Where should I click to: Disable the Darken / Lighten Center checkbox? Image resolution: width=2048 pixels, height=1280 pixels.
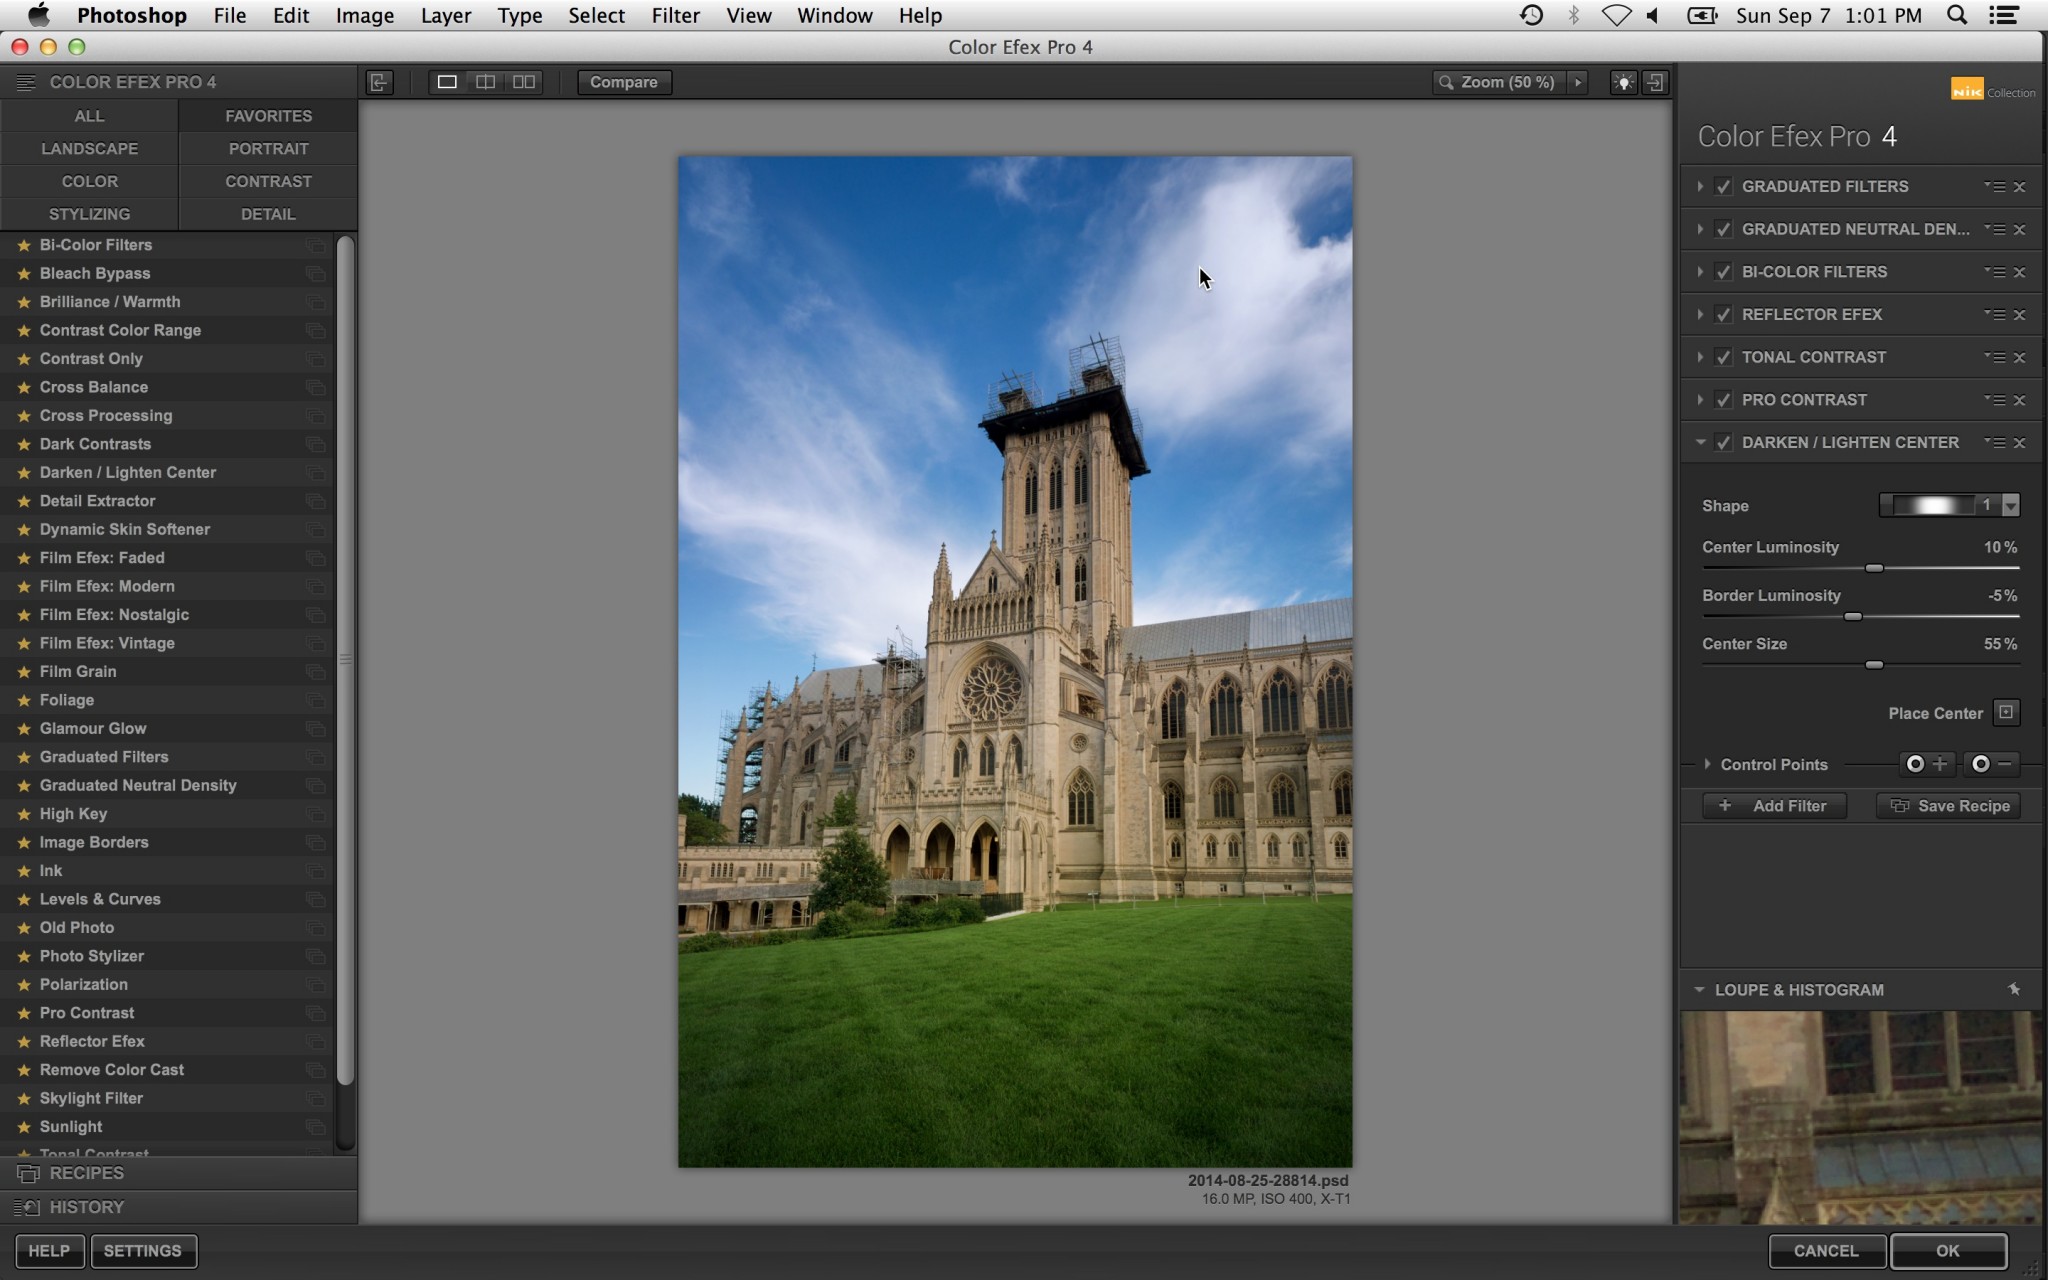(1723, 442)
